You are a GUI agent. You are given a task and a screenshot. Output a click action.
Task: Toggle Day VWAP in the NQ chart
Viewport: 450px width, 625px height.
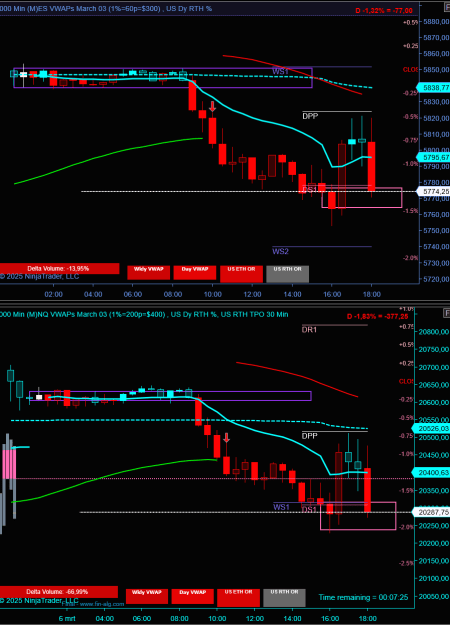(x=193, y=596)
